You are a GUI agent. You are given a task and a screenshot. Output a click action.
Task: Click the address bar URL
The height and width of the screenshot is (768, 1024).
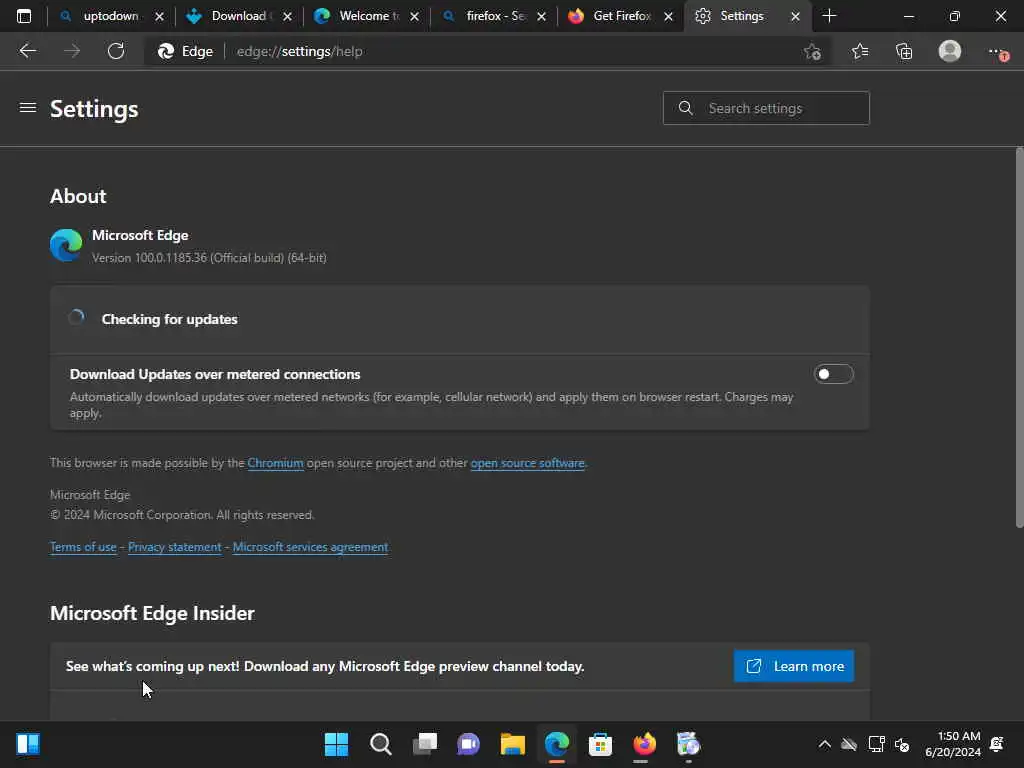tap(299, 51)
